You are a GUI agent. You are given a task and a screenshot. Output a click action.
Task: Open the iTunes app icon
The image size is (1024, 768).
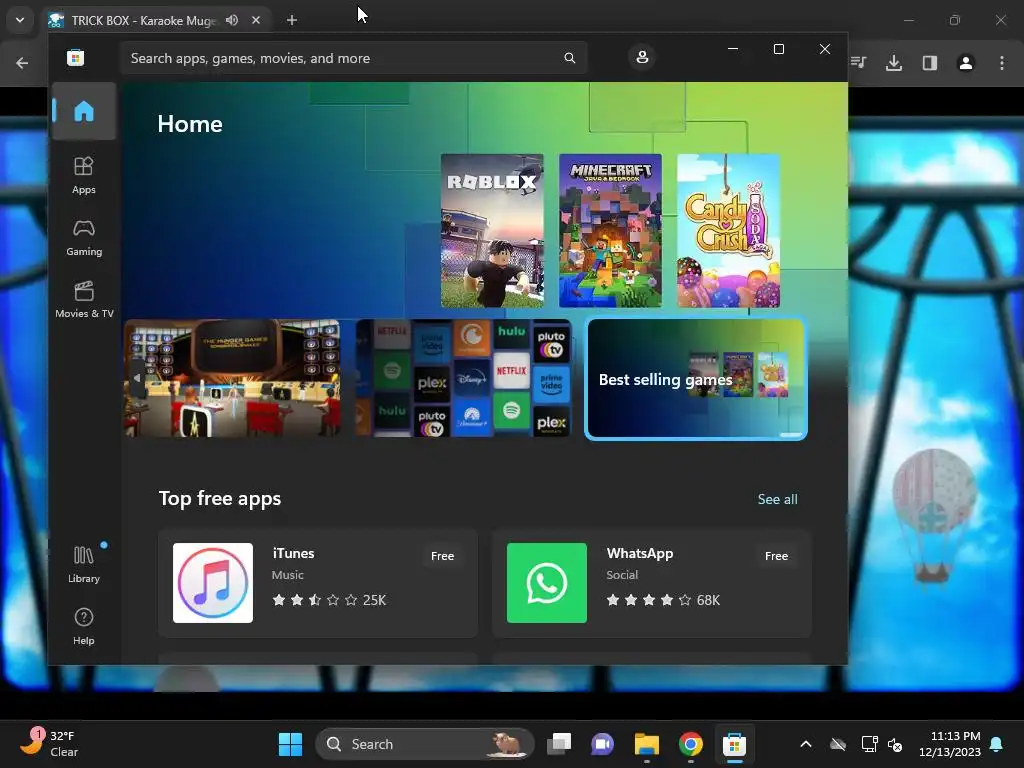point(213,583)
